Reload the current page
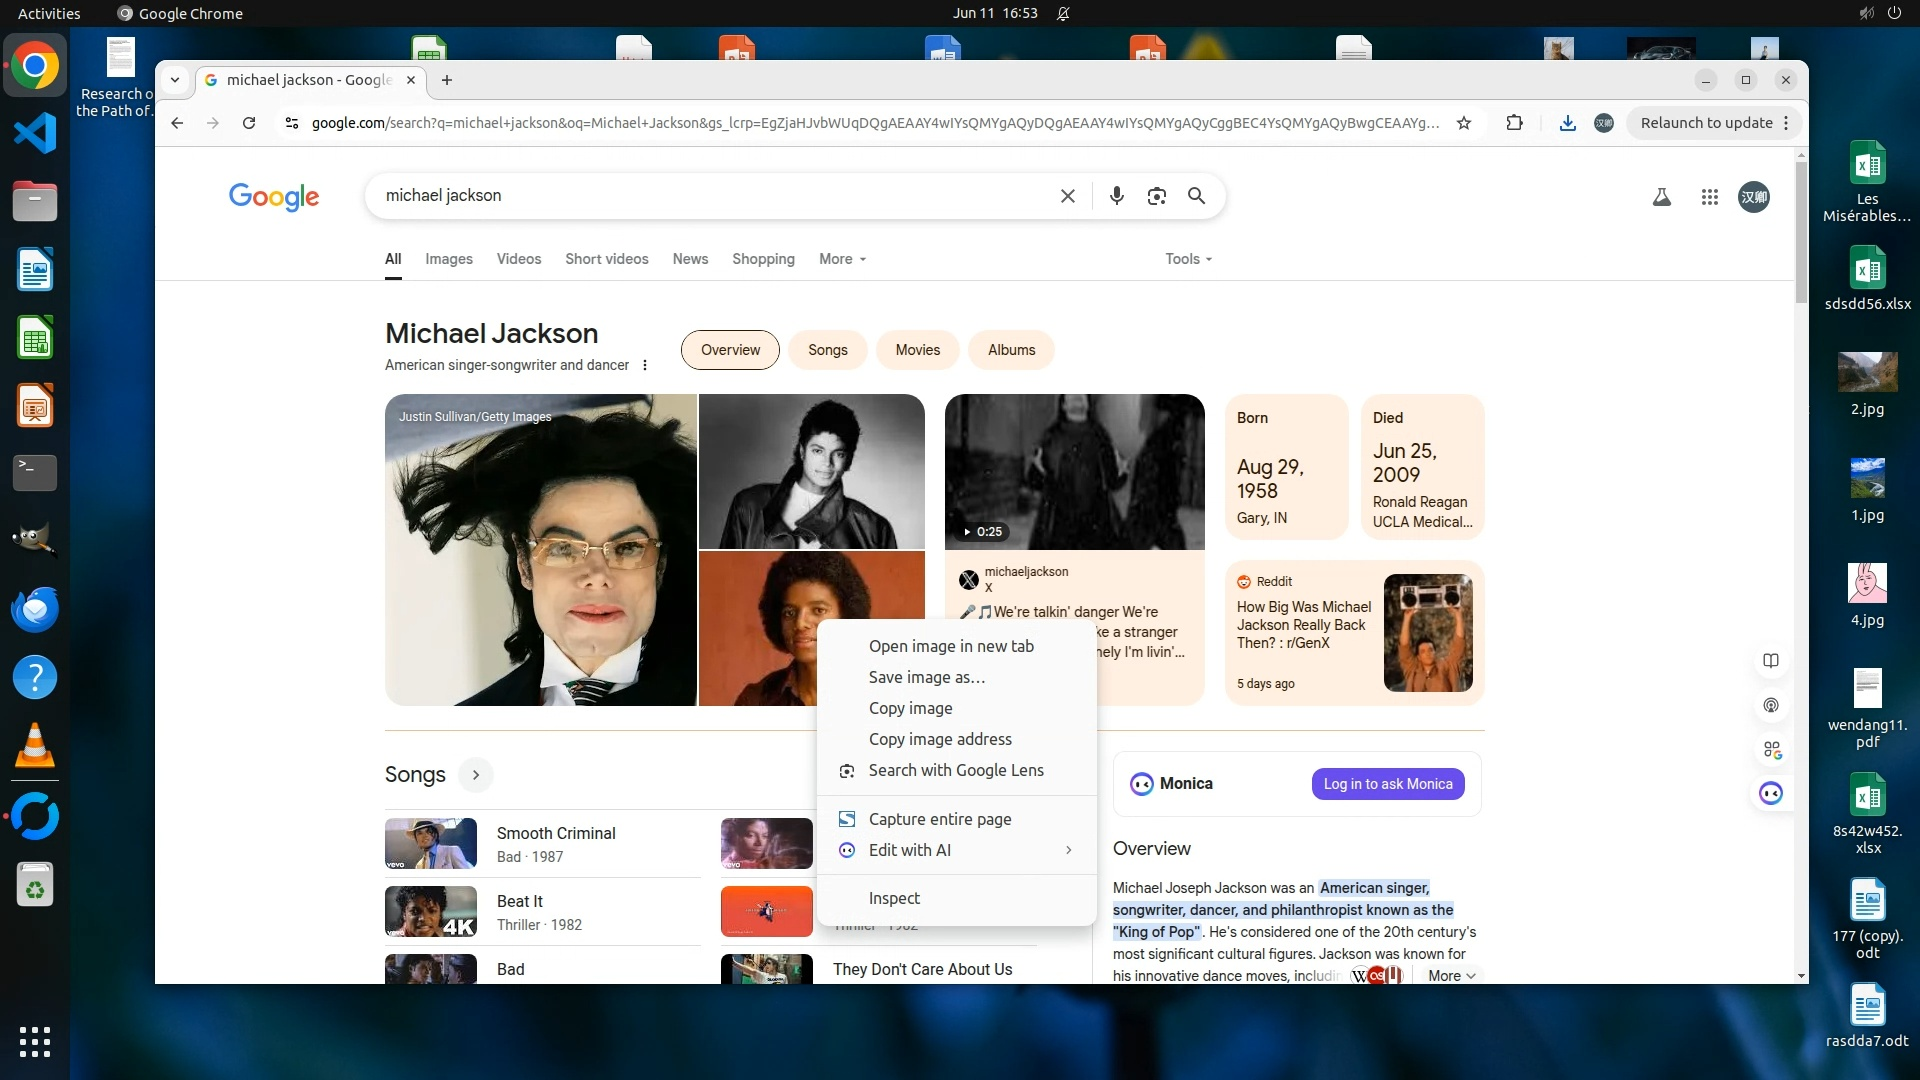 click(x=249, y=123)
